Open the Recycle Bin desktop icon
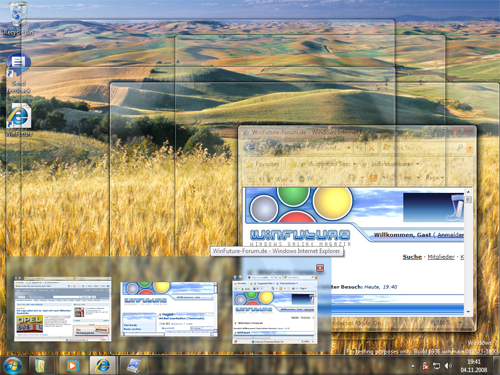Viewport: 500px width, 375px height. point(18,18)
